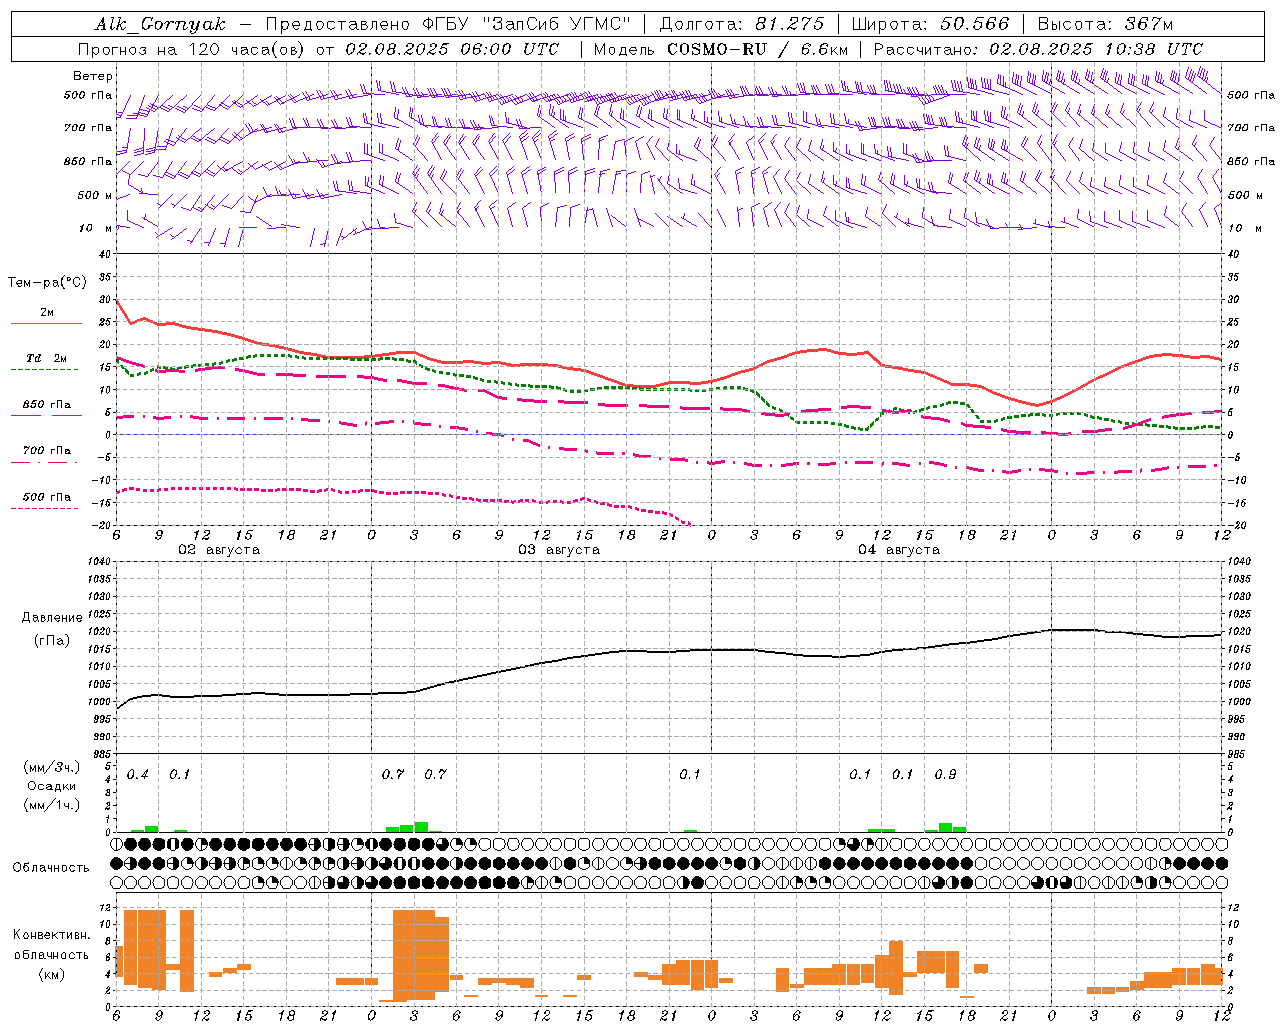Click the 03 августа date label

(x=559, y=550)
